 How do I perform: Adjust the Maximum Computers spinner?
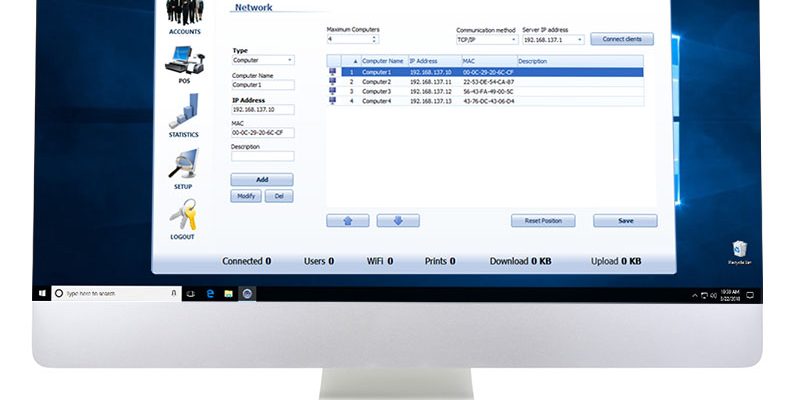click(x=375, y=40)
